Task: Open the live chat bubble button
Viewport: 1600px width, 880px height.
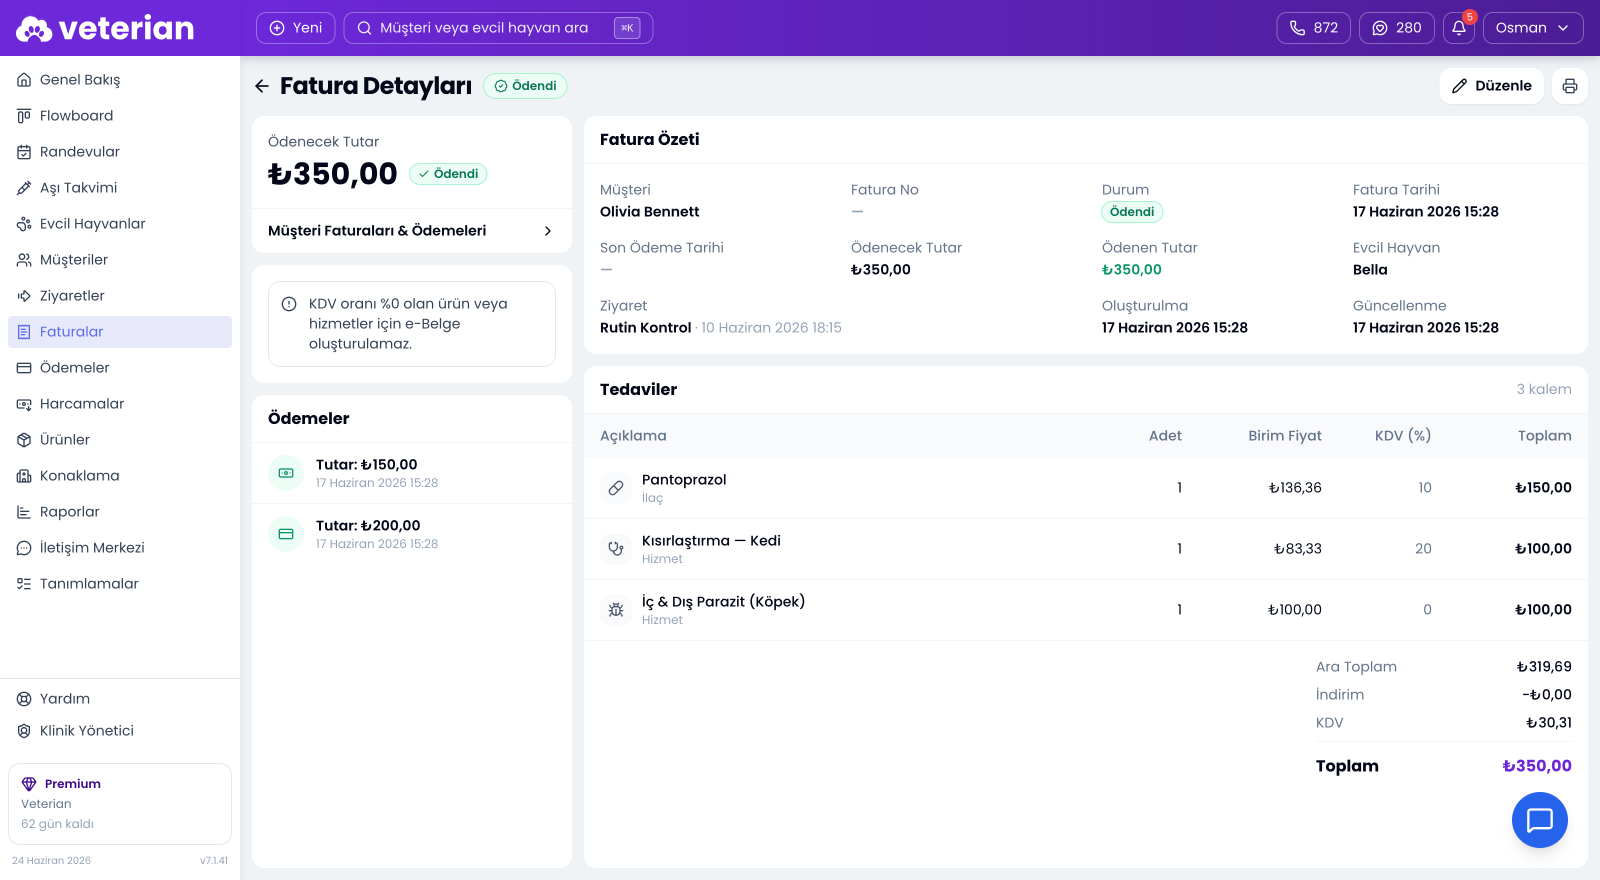Action: click(x=1540, y=820)
